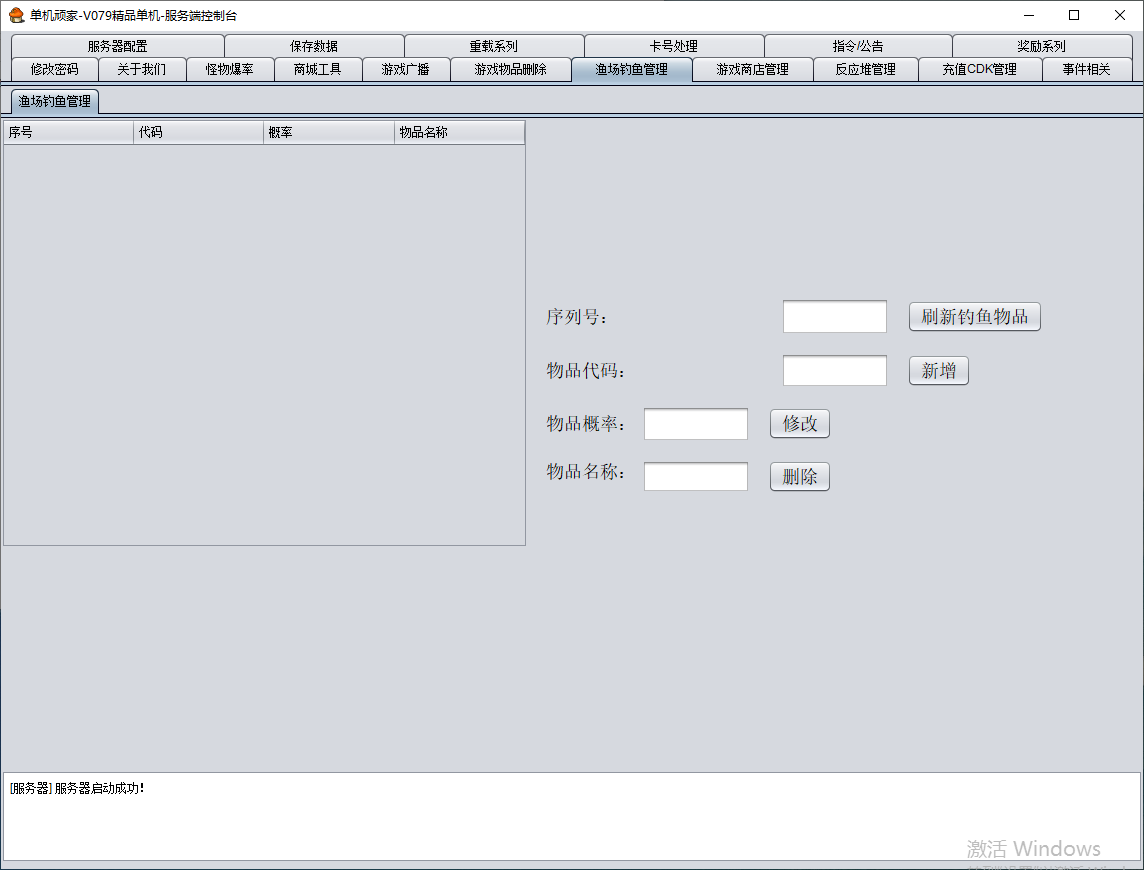Open the 商城工具 tab
Image resolution: width=1144 pixels, height=870 pixels.
[317, 69]
